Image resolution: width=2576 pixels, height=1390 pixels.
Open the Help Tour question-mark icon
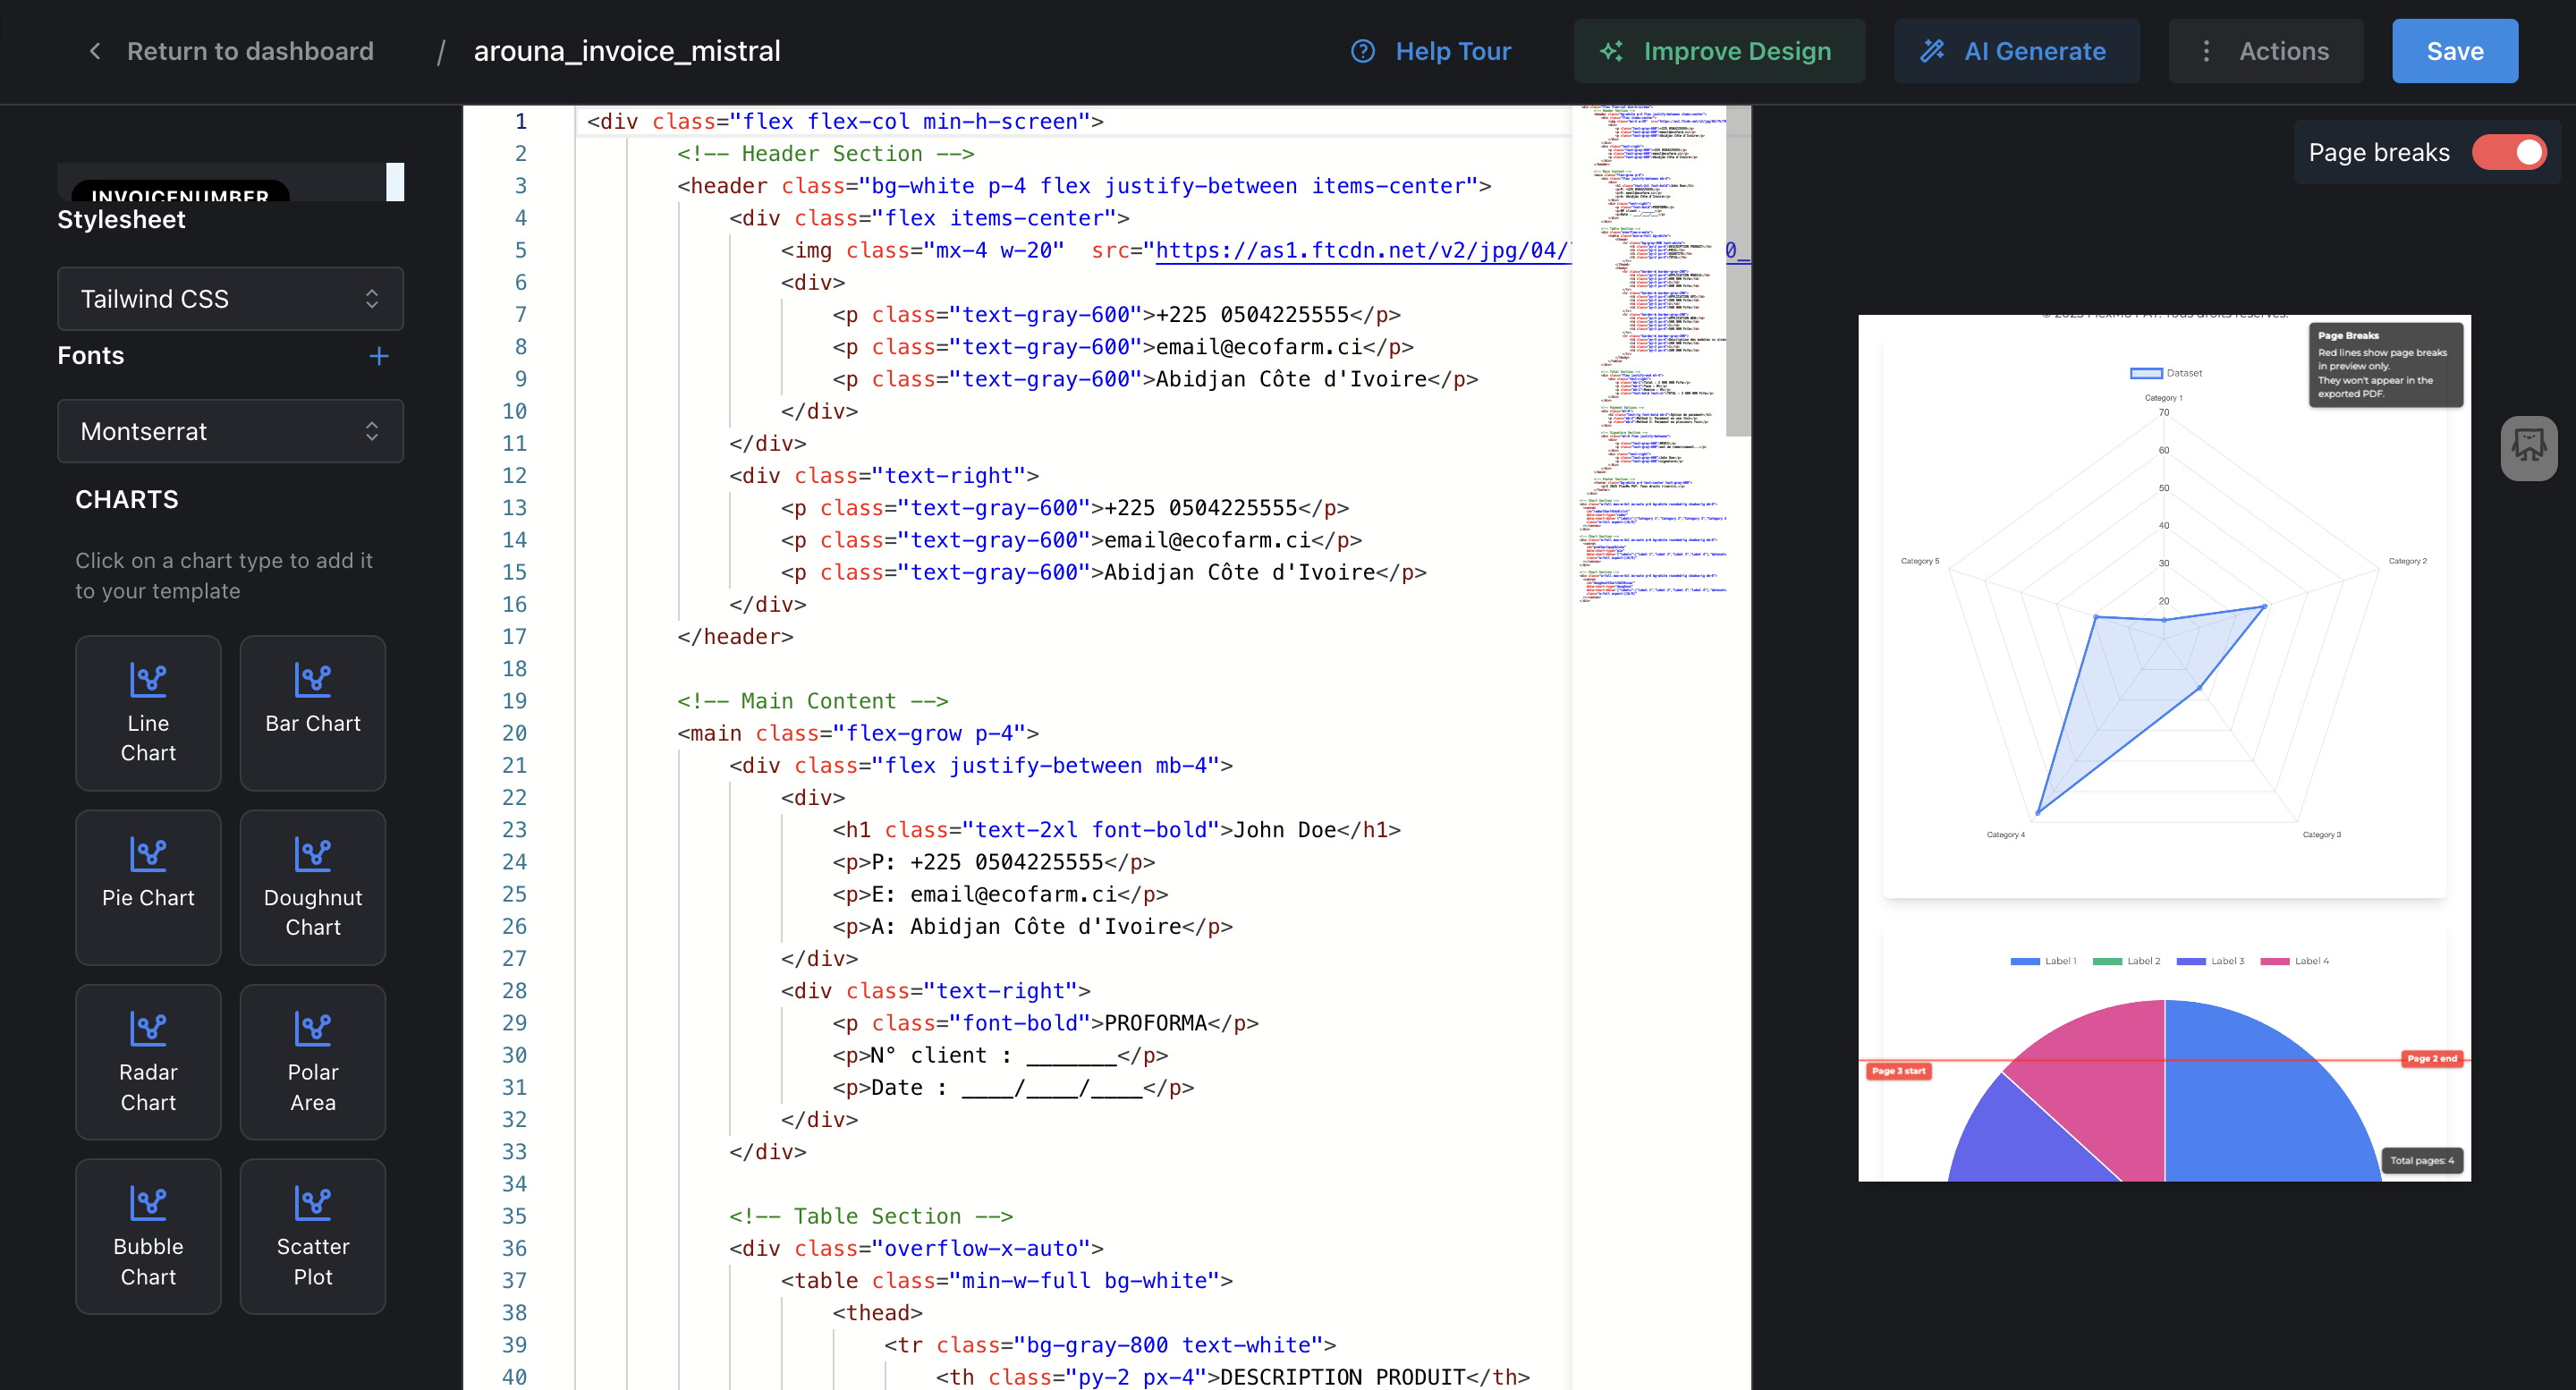[1363, 51]
